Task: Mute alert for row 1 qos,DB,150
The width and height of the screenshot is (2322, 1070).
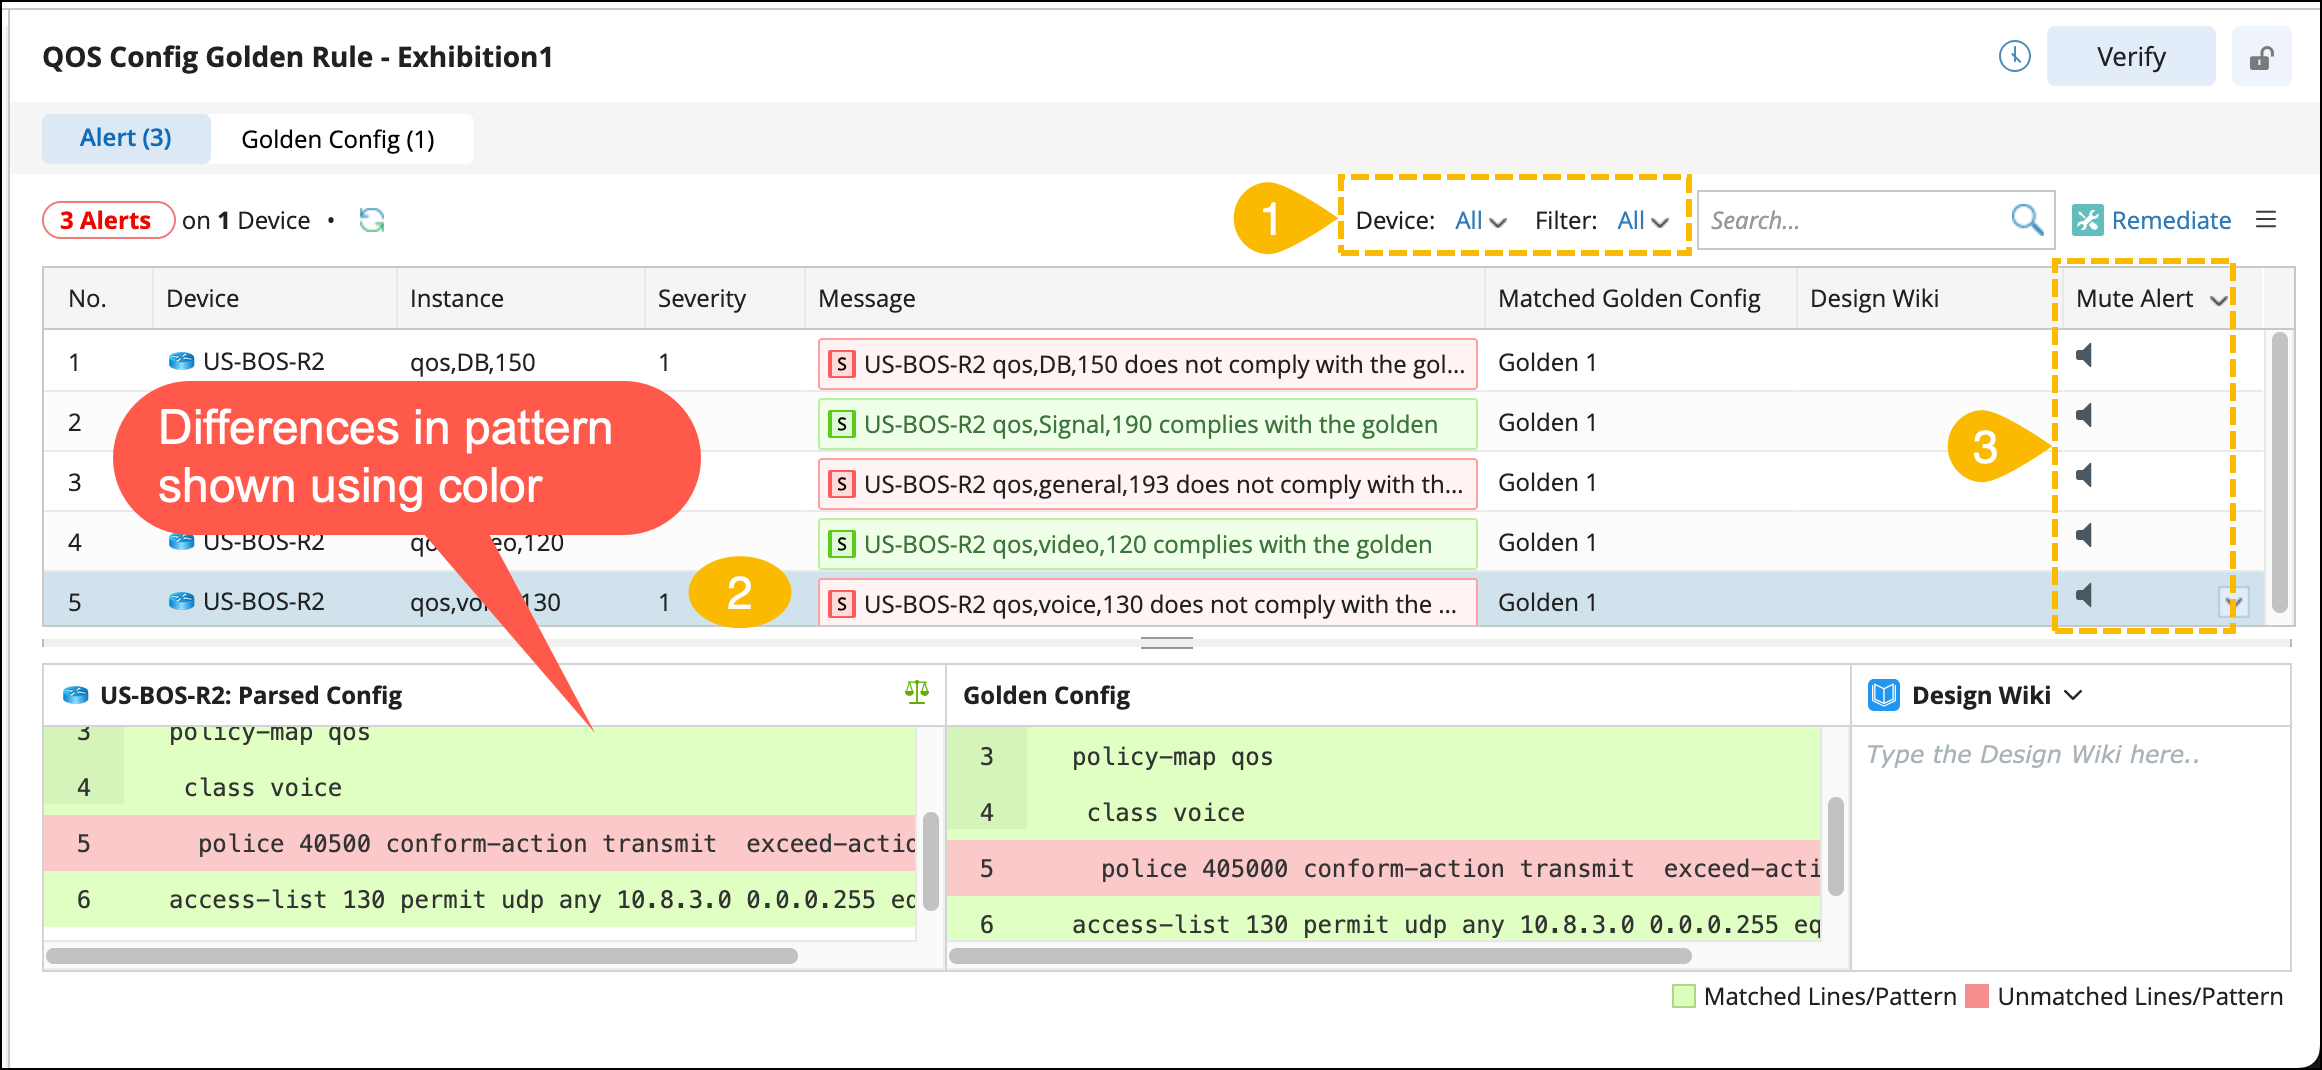Action: 2084,355
